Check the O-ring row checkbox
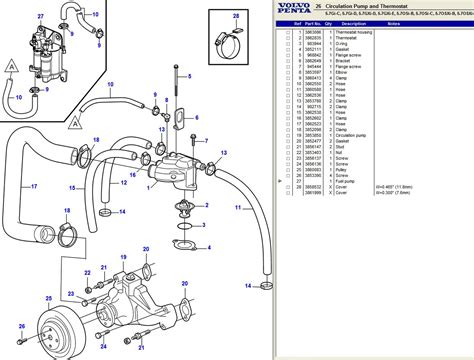Screen dimensions: 474x360 pyautogui.click(x=288, y=44)
